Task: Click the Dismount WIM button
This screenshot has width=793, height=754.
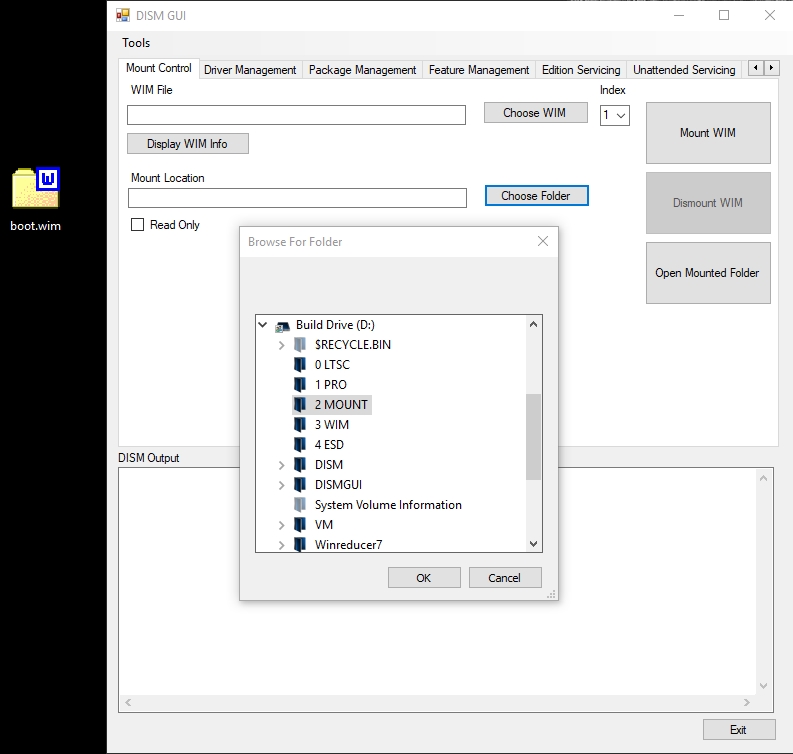Action: click(708, 203)
